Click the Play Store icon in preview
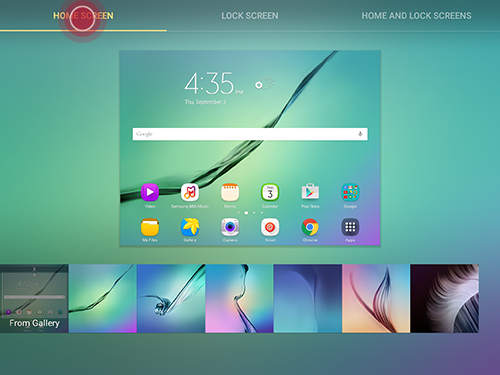The height and width of the screenshot is (375, 500). tap(310, 192)
